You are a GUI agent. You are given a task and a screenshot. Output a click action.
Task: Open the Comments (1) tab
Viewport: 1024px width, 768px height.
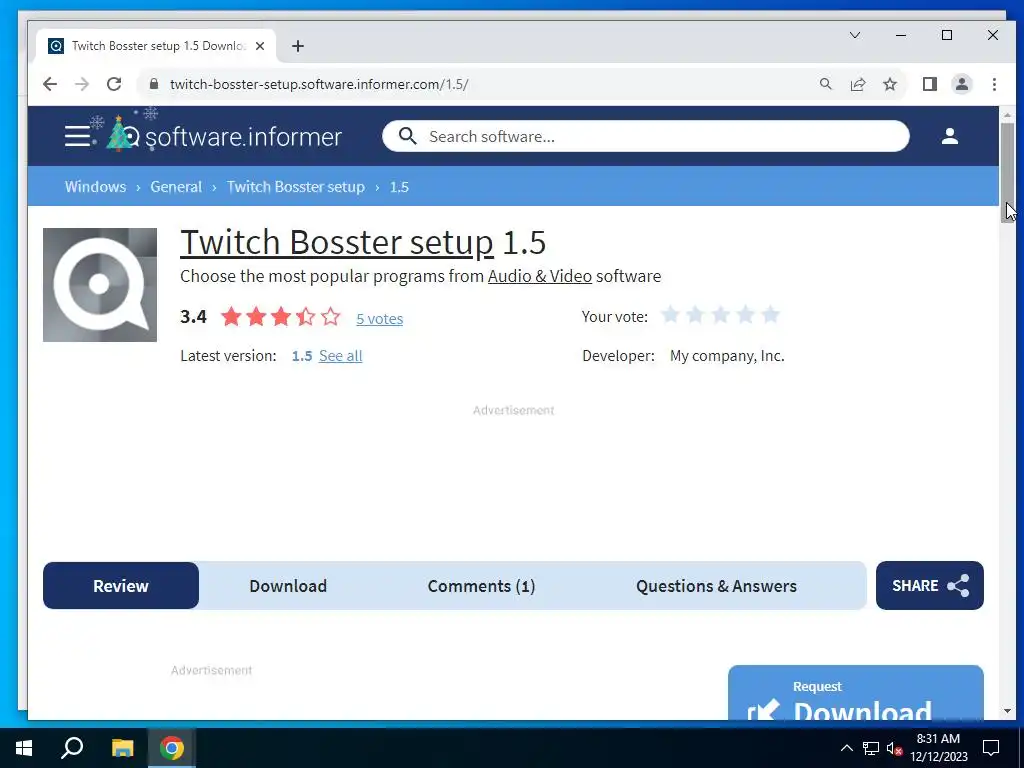[x=481, y=586]
